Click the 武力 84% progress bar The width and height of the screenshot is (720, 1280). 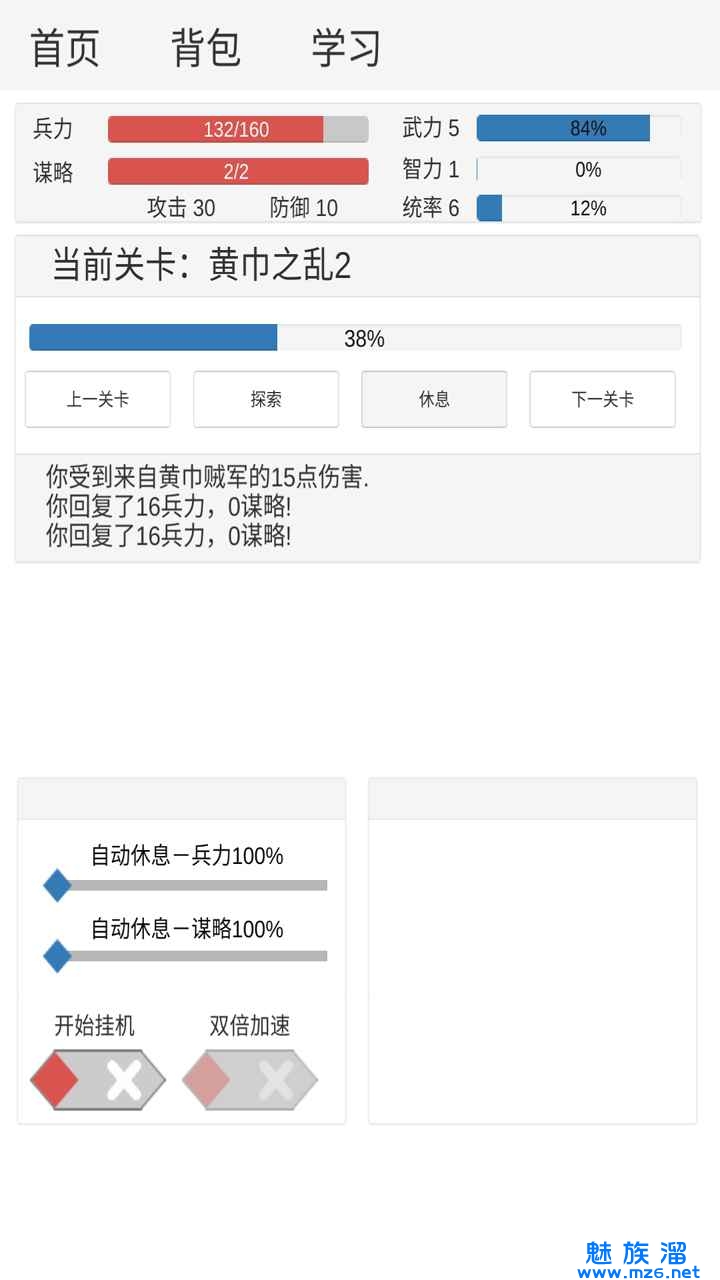click(x=579, y=128)
